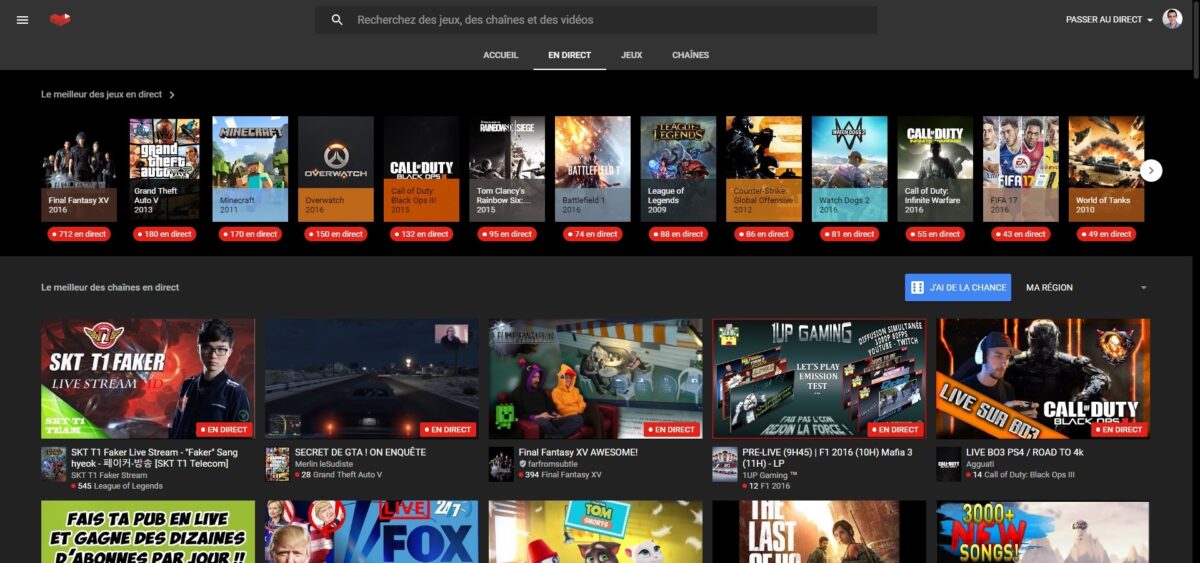The image size is (1200, 563).
Task: Open the PRE-LIVE F1 2016 stream title
Action: pyautogui.click(x=828, y=458)
